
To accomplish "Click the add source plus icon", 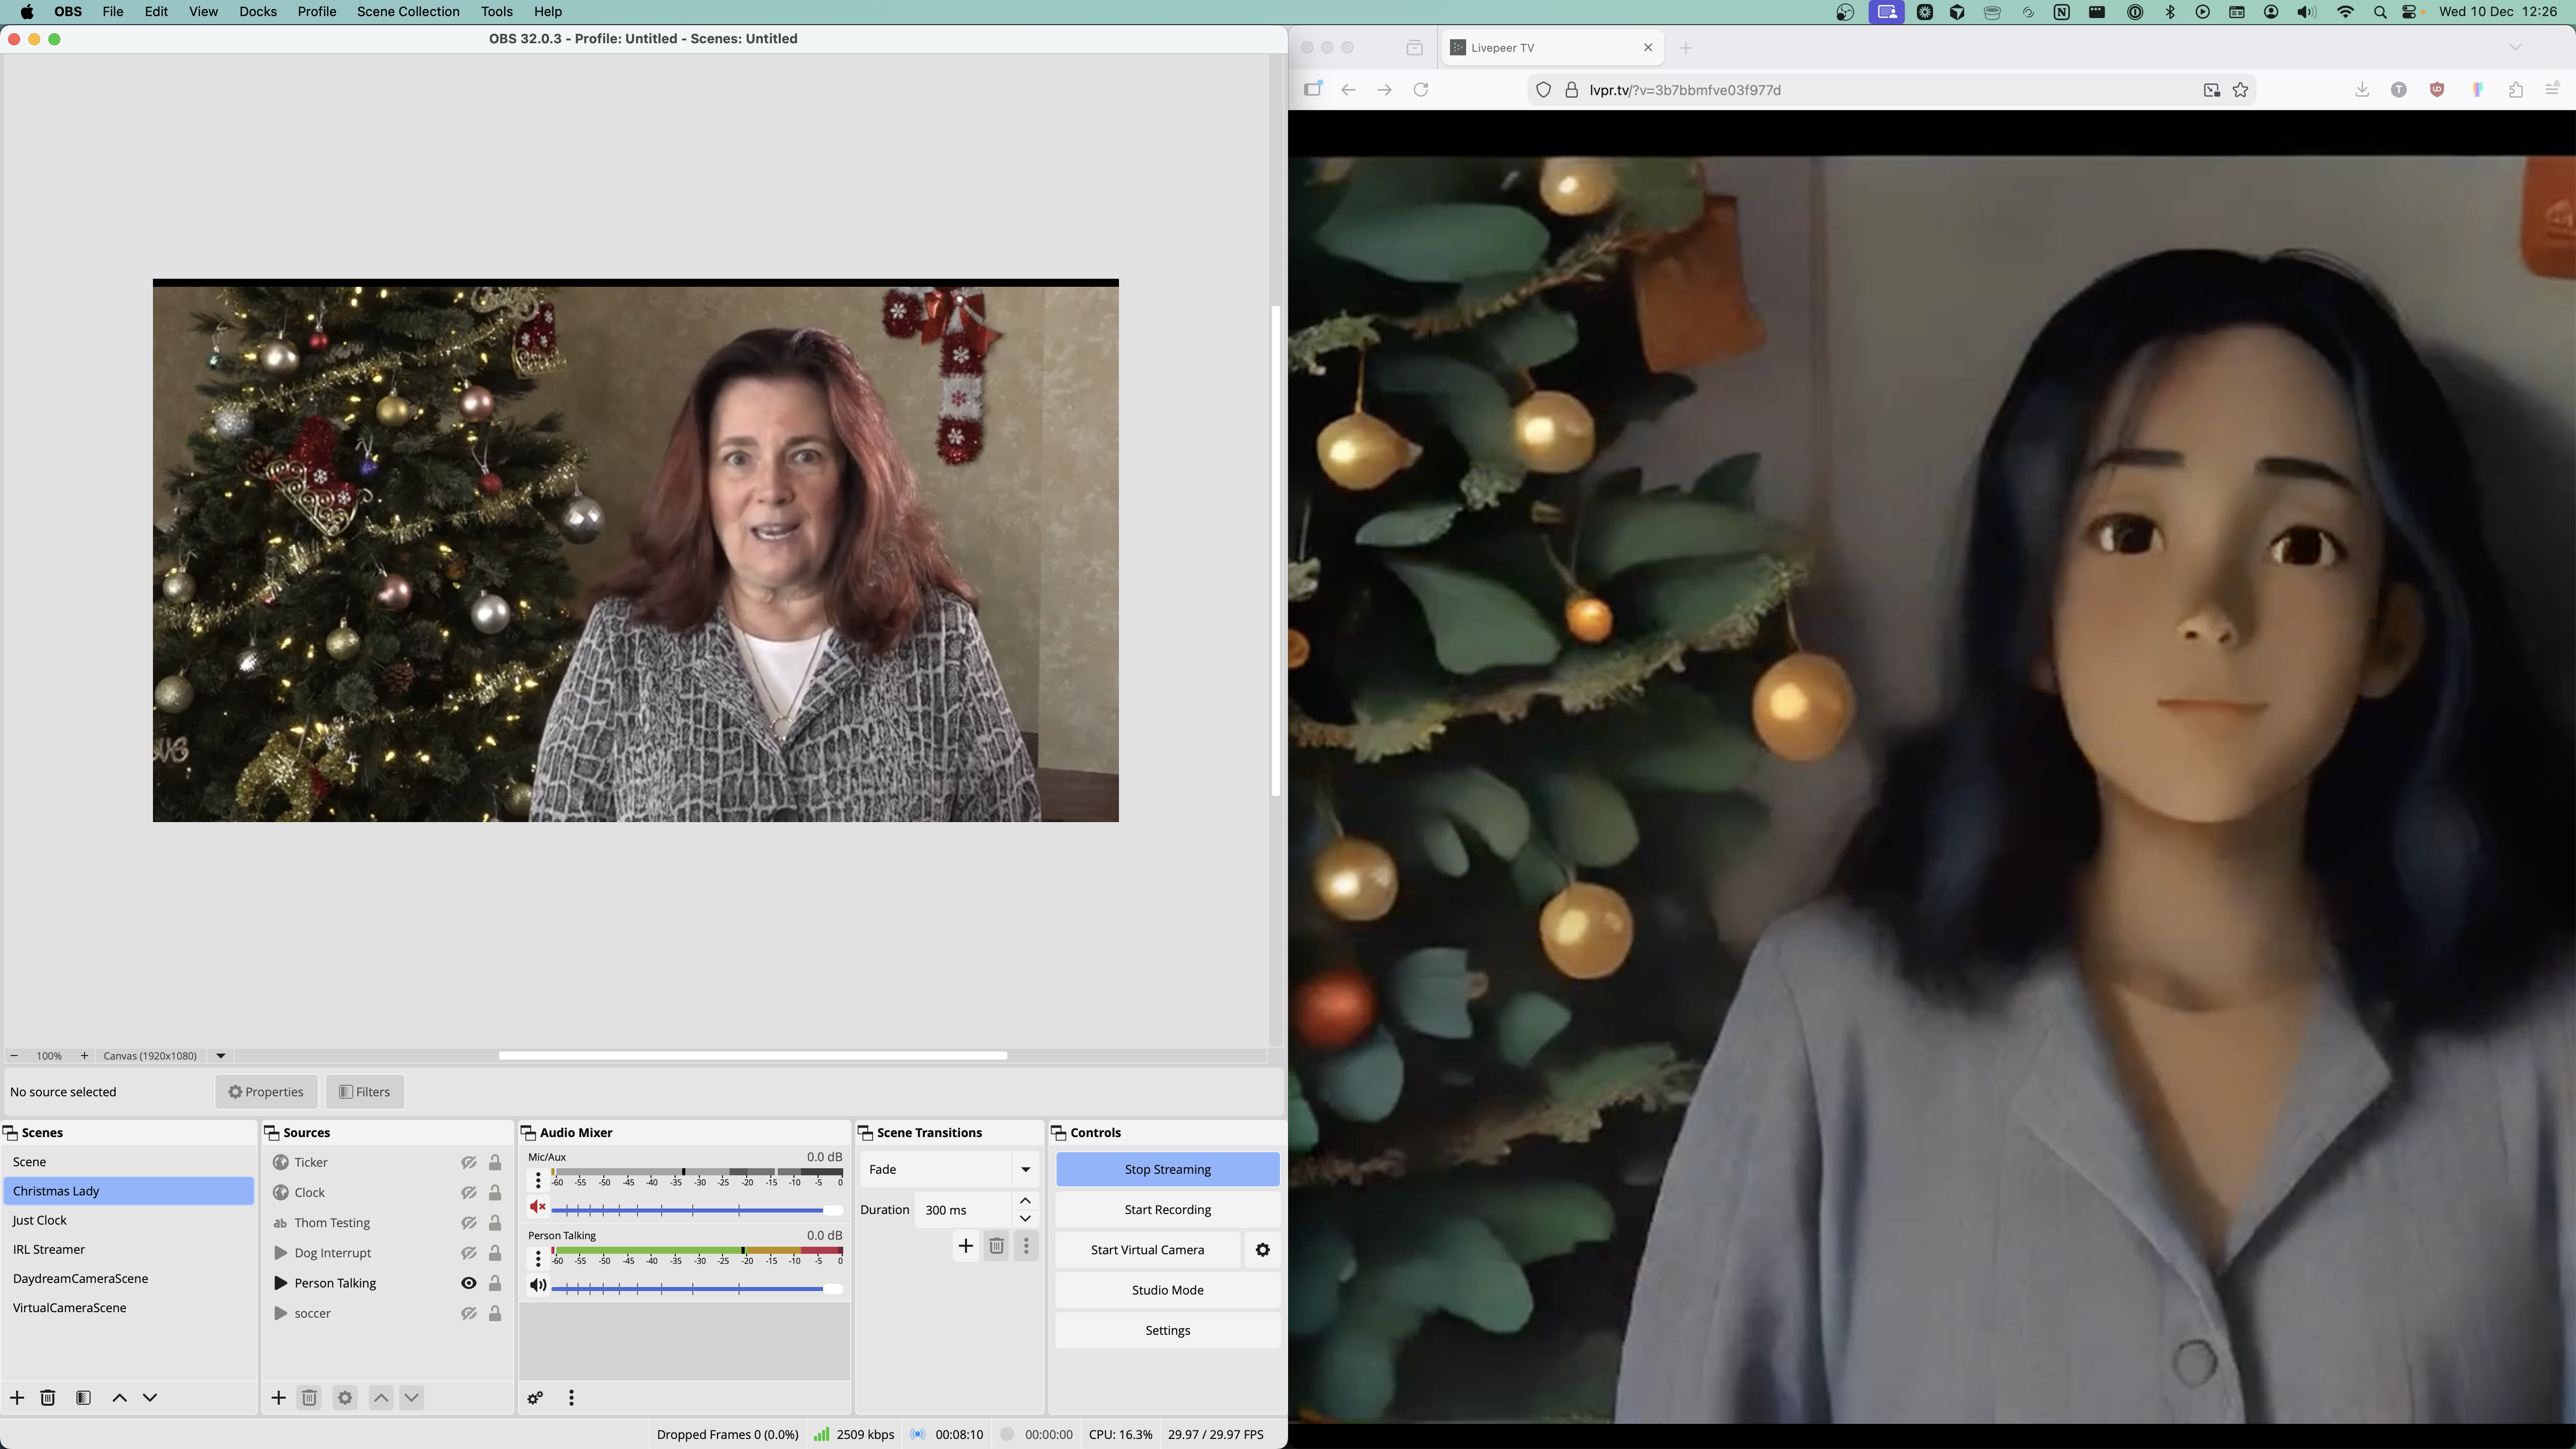I will coord(278,1398).
